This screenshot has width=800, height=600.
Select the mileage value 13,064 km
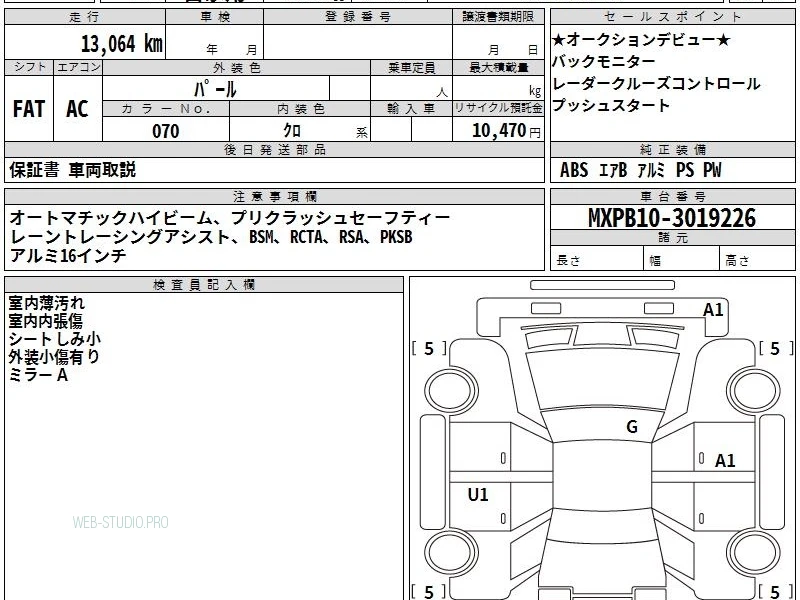121,43
